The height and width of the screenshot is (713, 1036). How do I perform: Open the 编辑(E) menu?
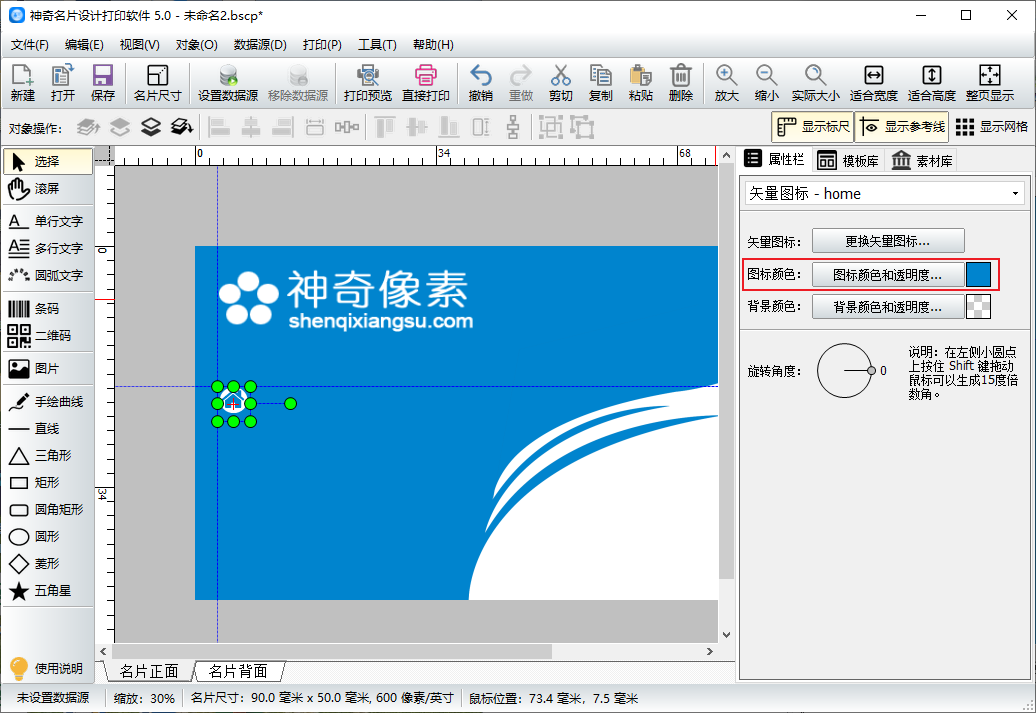(84, 45)
